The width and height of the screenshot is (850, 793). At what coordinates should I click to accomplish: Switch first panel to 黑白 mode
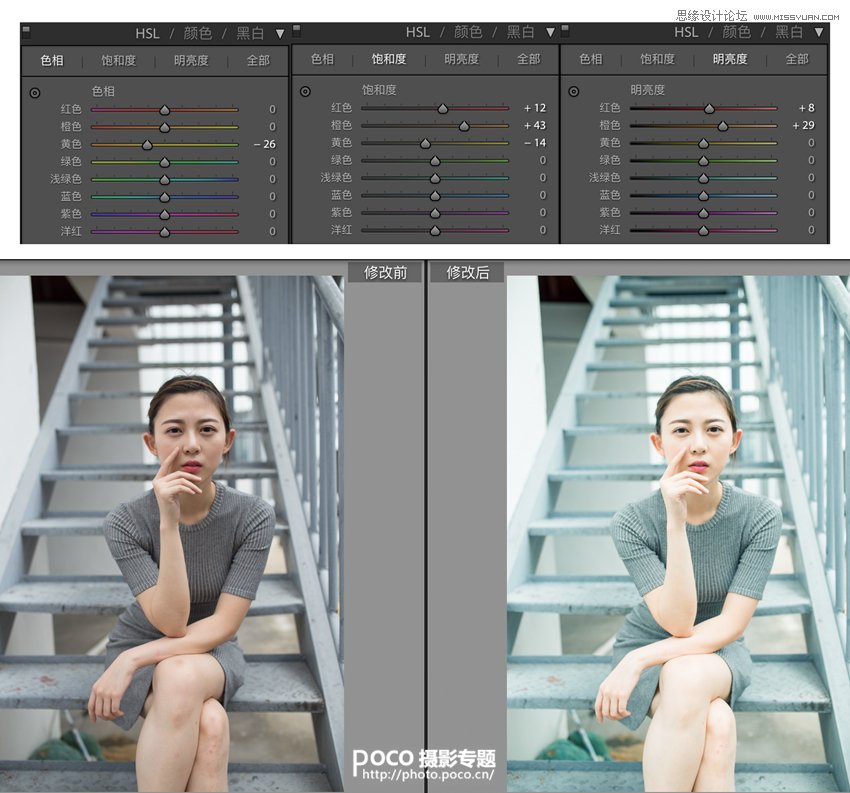[x=250, y=34]
